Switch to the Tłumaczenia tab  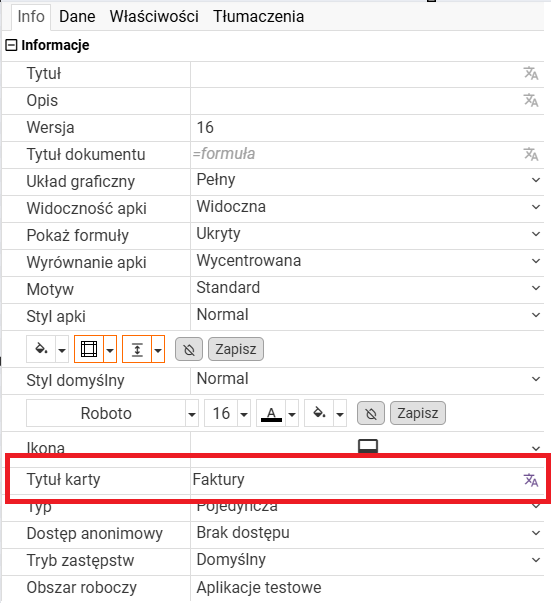point(258,17)
